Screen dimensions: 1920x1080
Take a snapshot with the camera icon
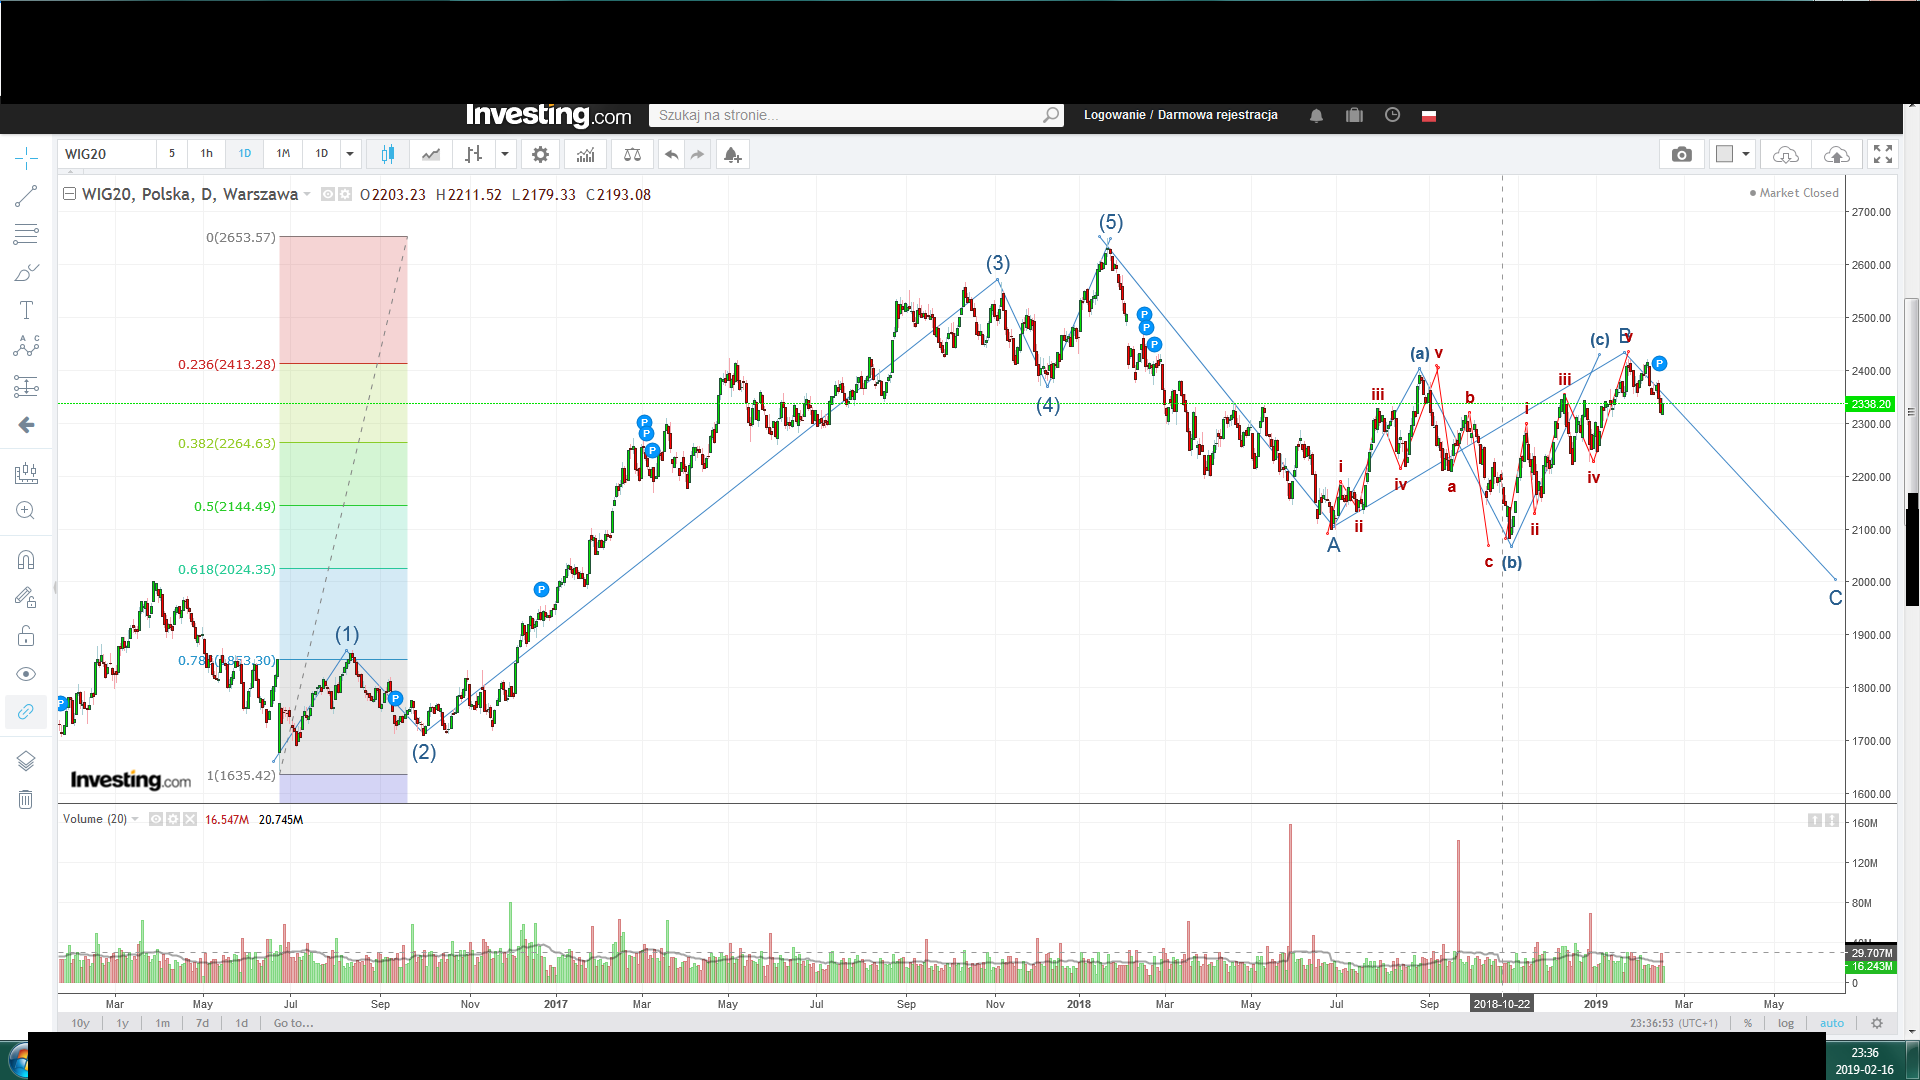coord(1682,154)
